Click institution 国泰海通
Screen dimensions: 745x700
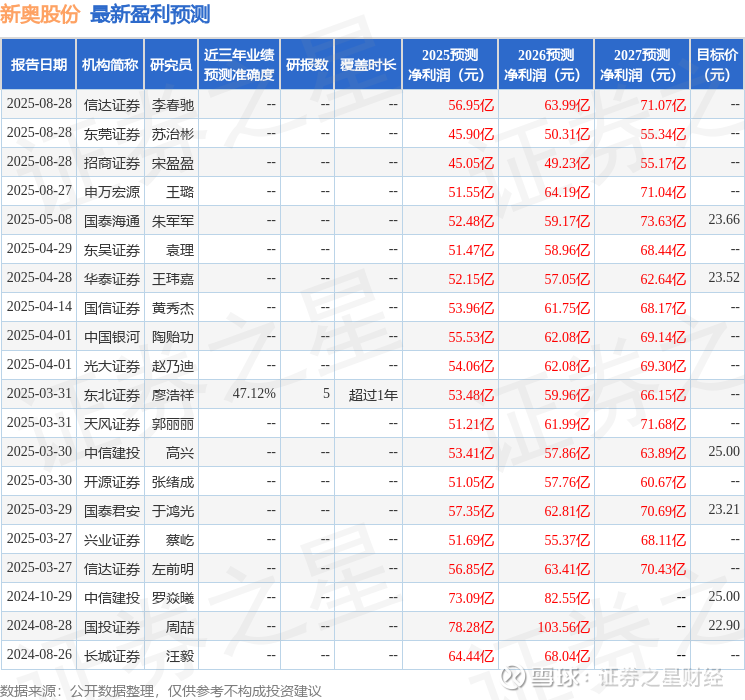pyautogui.click(x=112, y=221)
